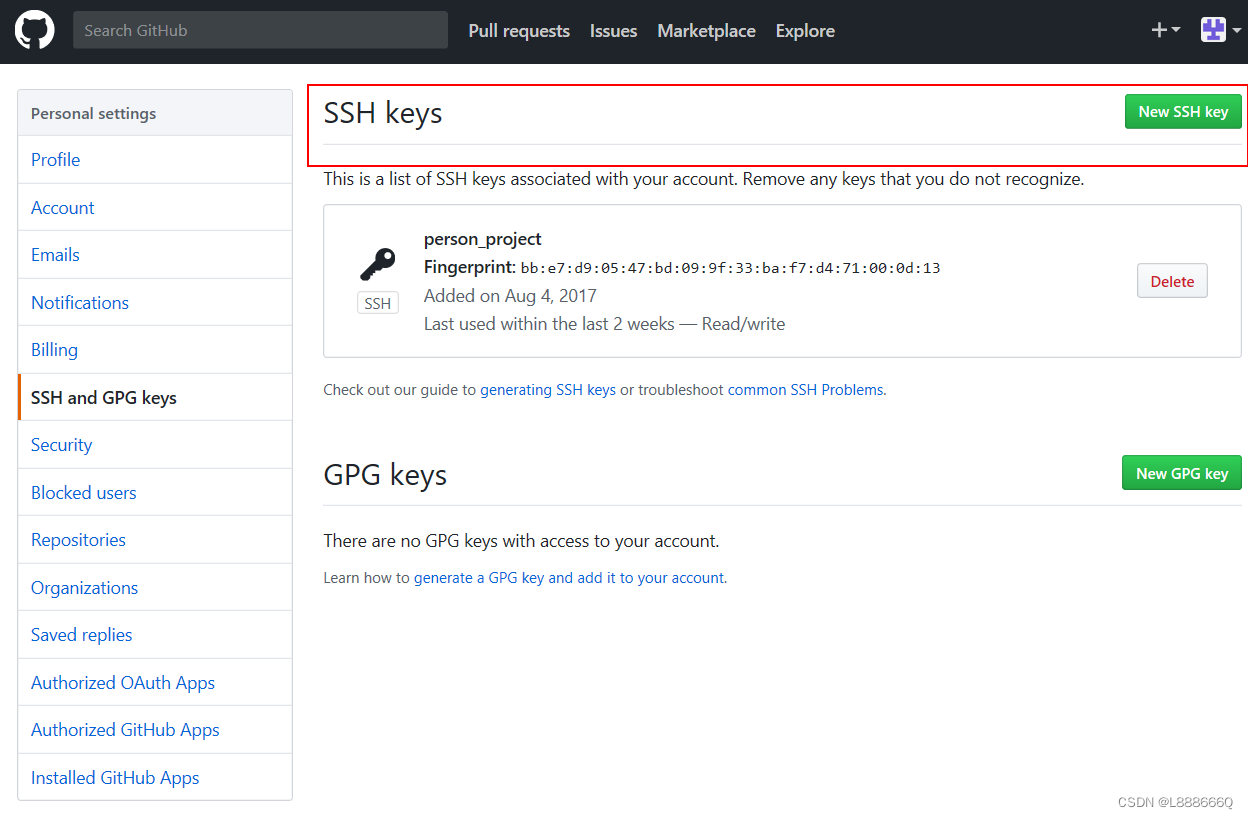1248x819 pixels.
Task: Click the Added on Aug 4, 2017 text
Action: tap(510, 296)
